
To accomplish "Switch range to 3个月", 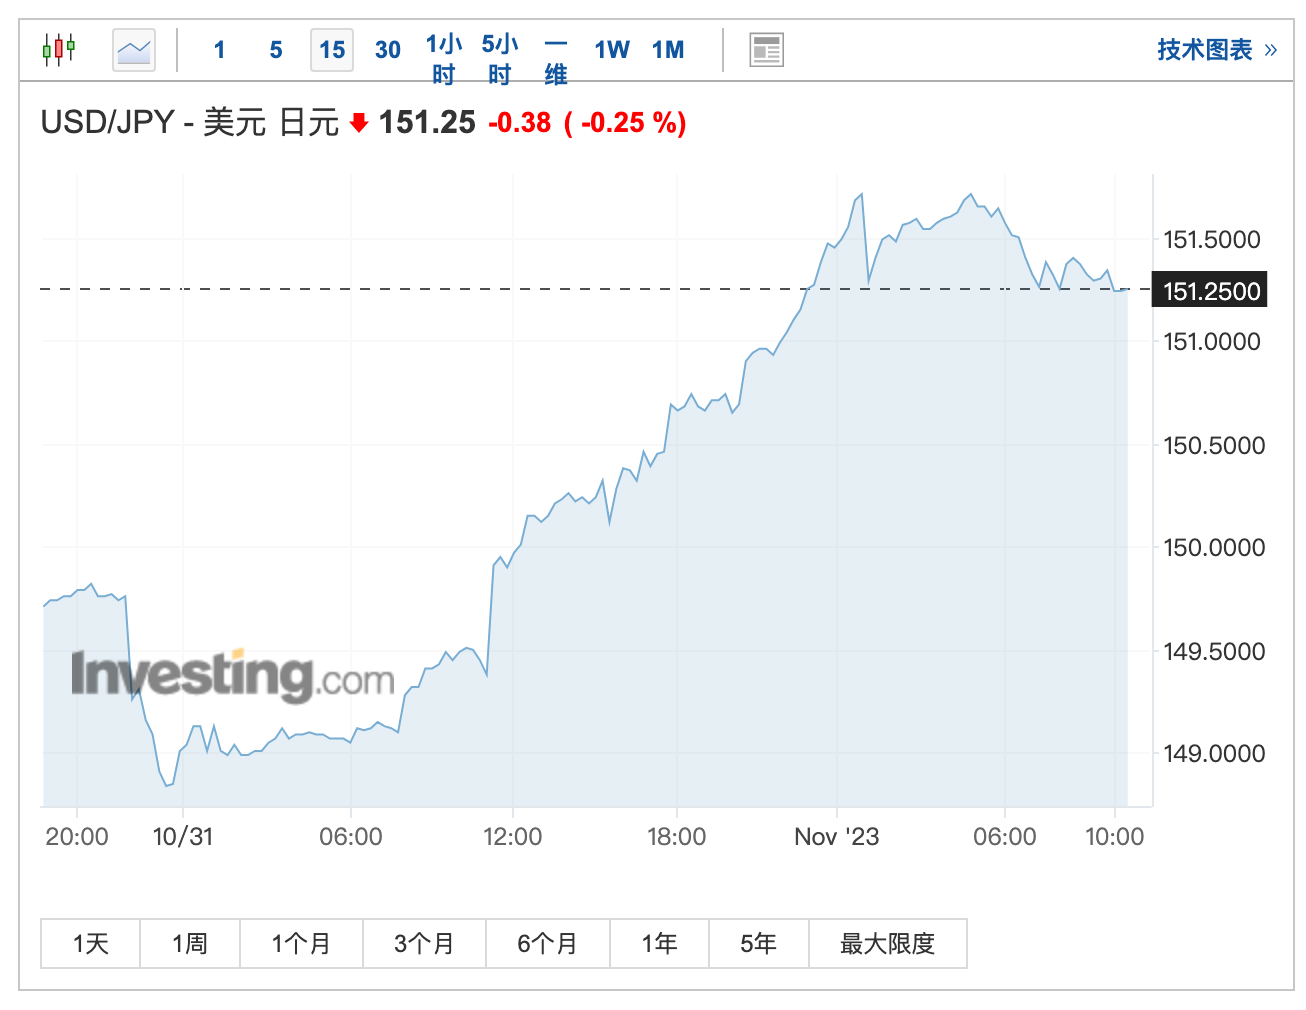I will coord(424,943).
